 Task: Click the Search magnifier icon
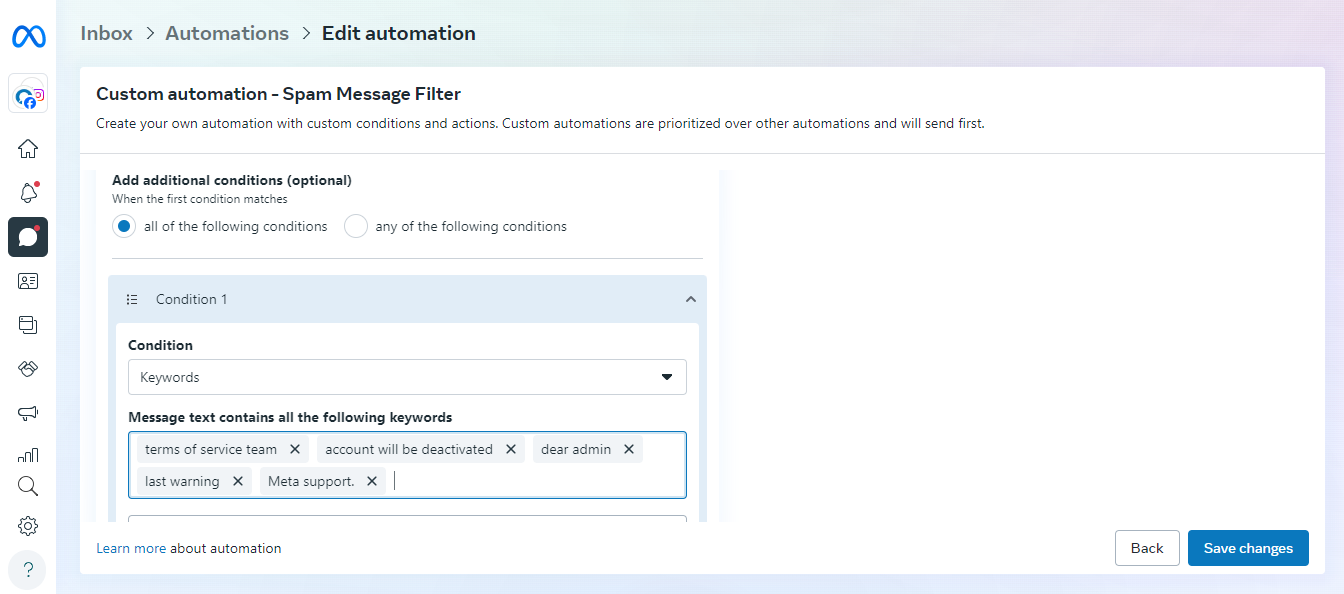tap(28, 487)
